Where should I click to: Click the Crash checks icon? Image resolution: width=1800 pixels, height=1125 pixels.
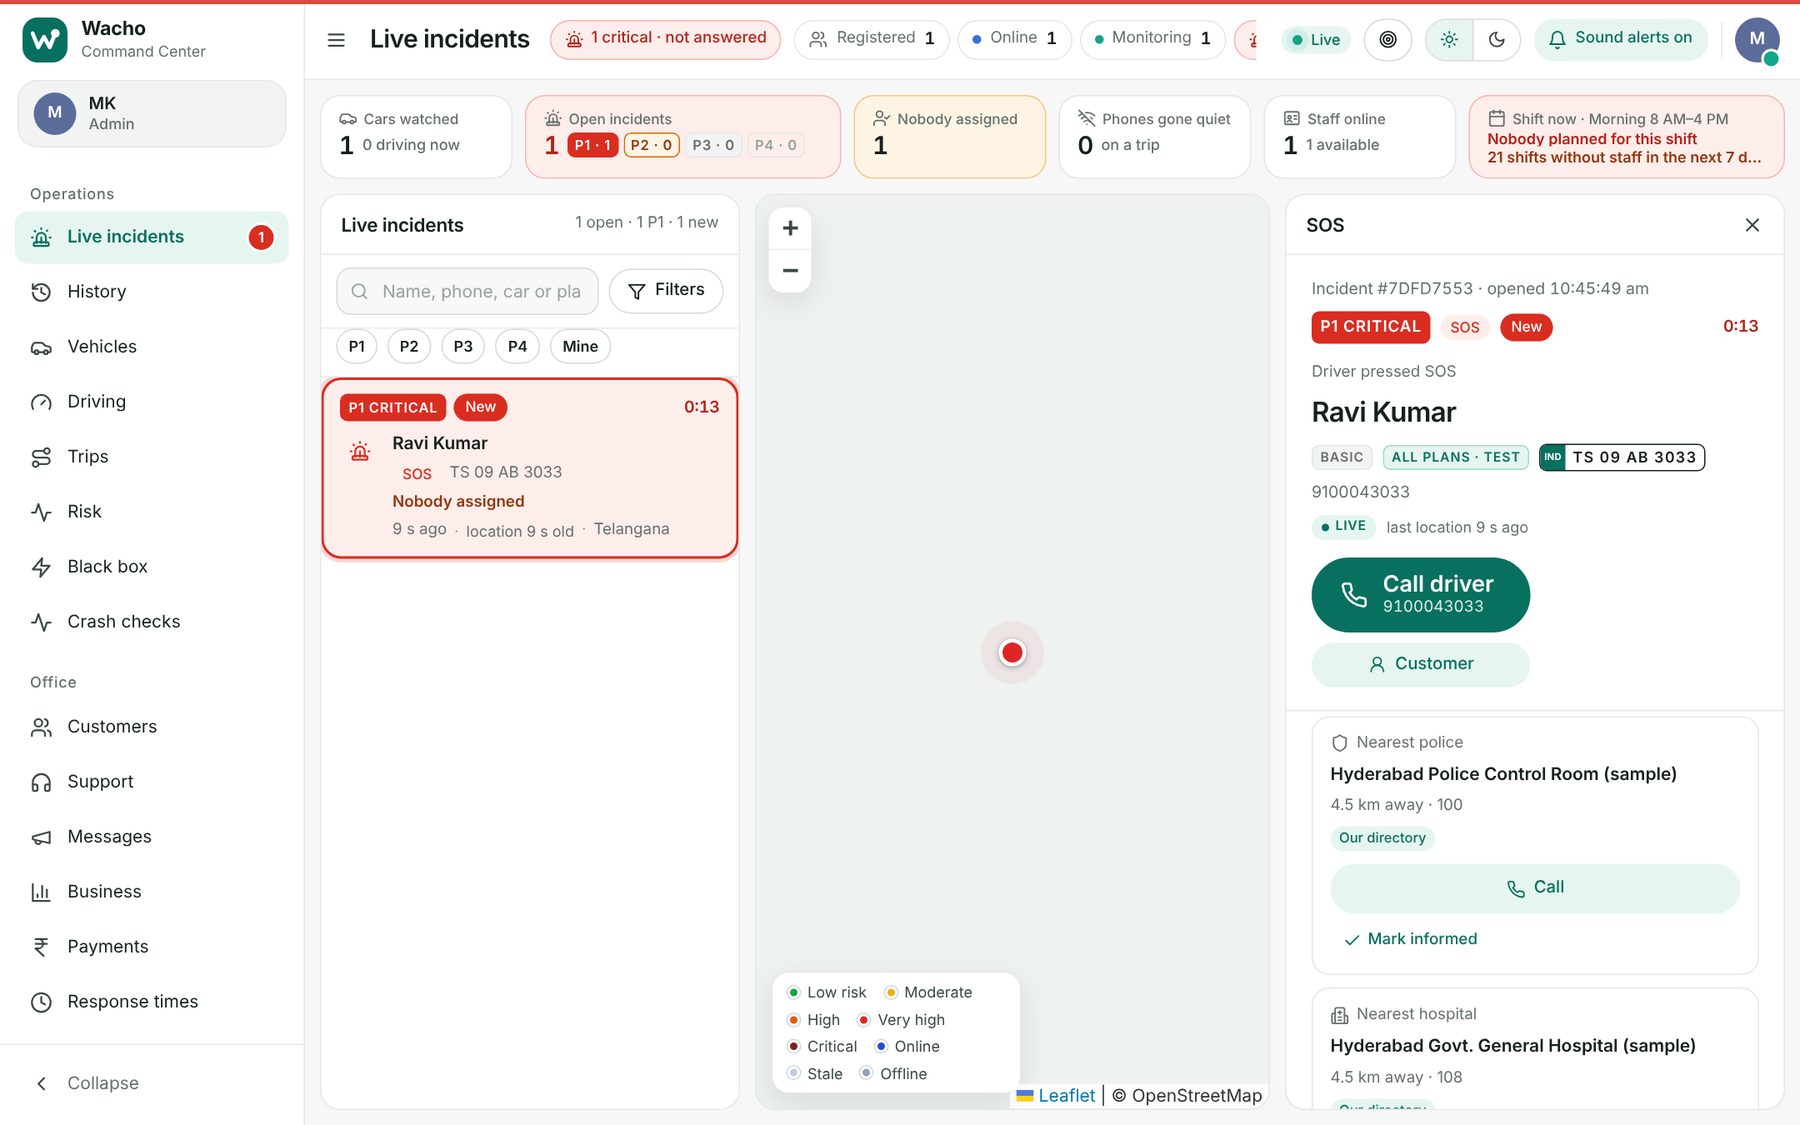pos(41,622)
